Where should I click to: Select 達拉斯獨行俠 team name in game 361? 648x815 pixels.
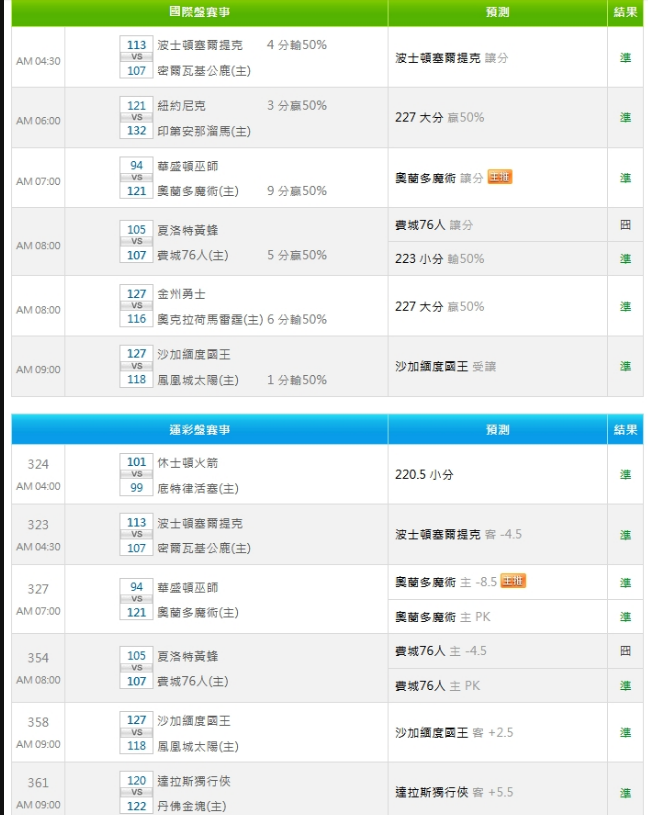coord(194,781)
